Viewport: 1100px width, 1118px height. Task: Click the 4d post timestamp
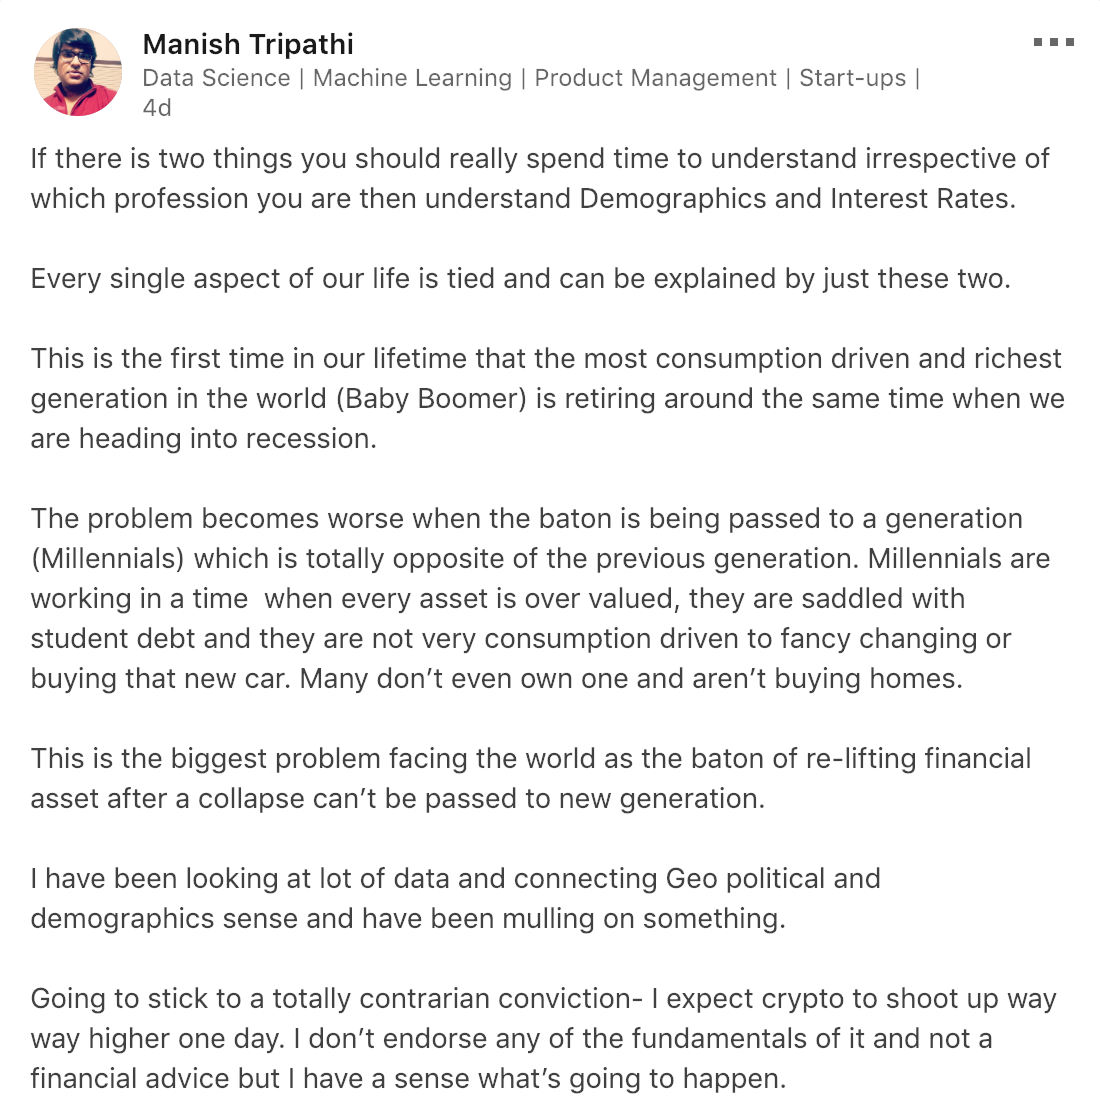pyautogui.click(x=157, y=108)
